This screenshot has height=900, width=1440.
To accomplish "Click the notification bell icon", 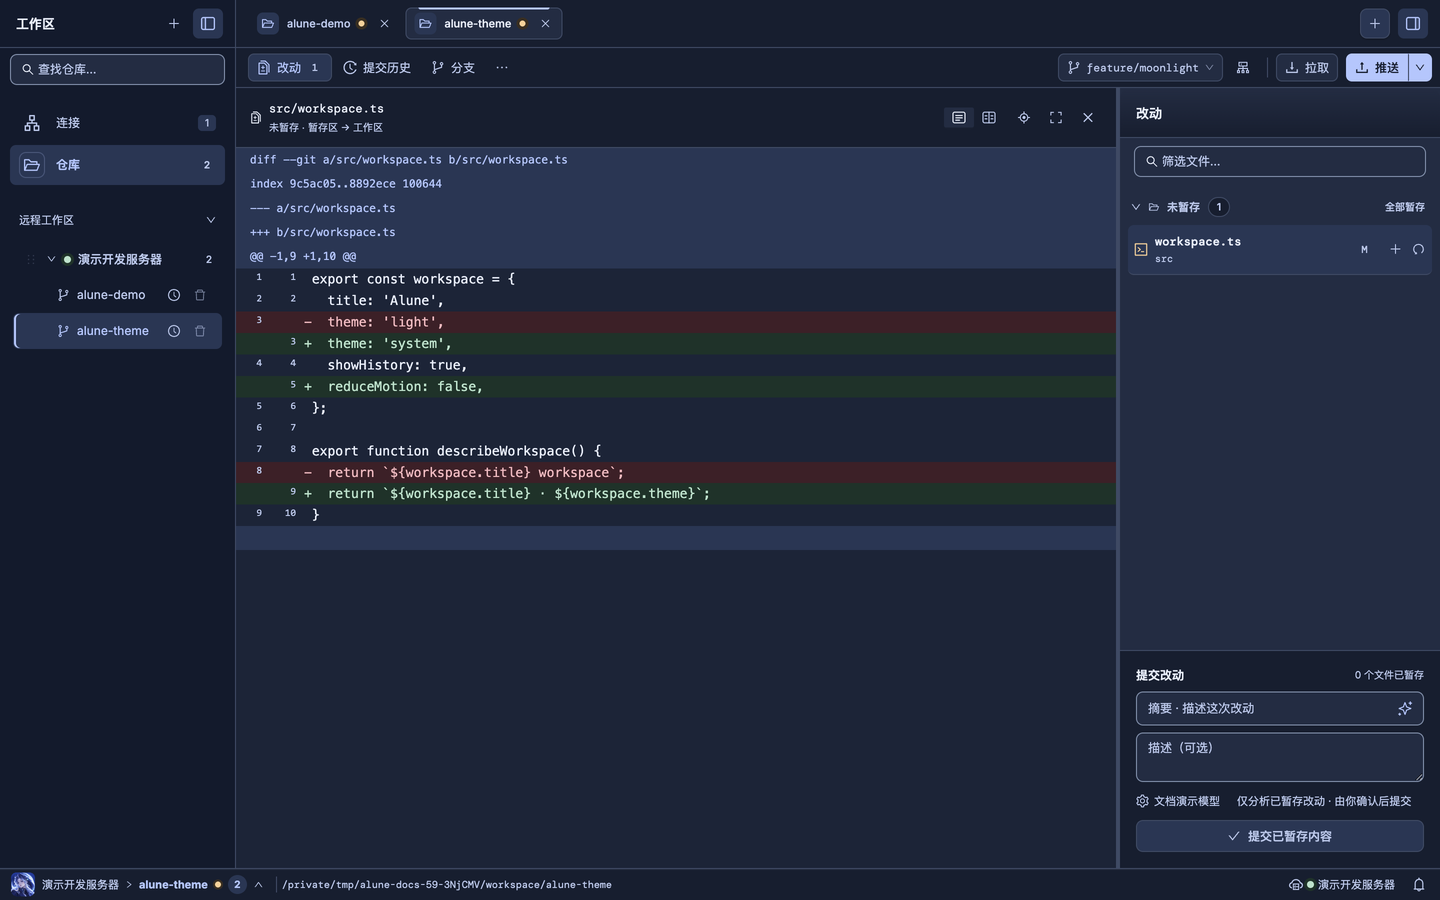I will [1419, 885].
